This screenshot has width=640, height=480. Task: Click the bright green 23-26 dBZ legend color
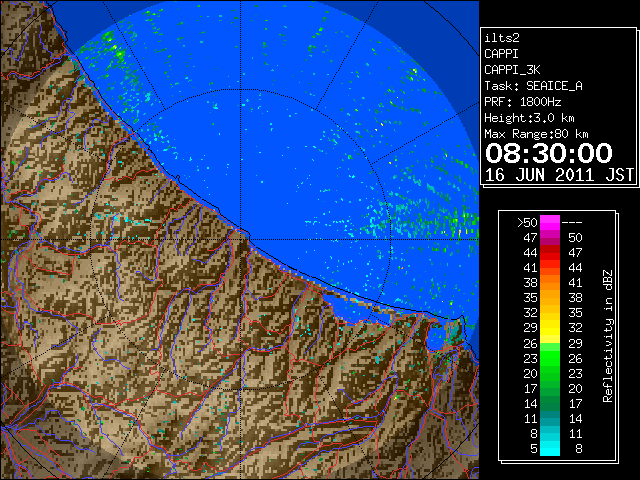click(x=550, y=358)
